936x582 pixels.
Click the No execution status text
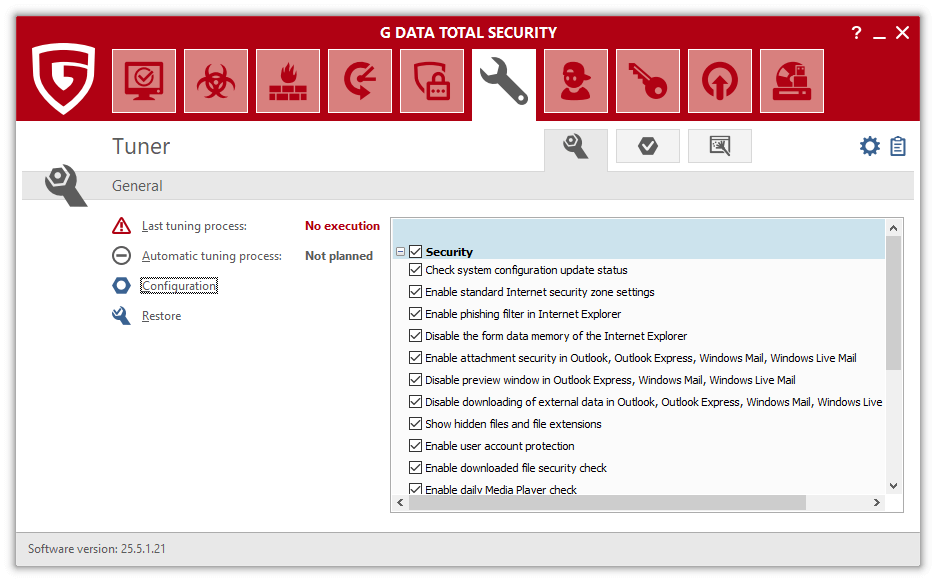342,226
